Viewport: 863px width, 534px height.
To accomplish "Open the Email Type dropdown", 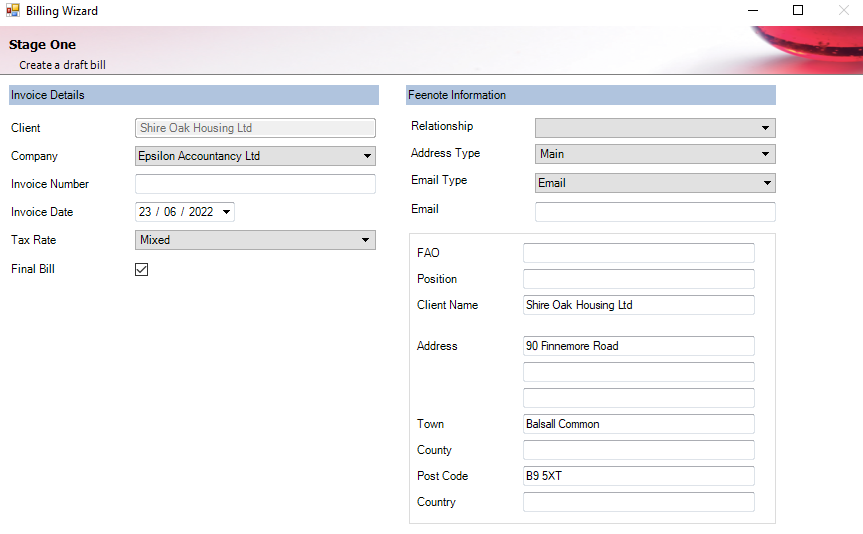I will pos(655,183).
